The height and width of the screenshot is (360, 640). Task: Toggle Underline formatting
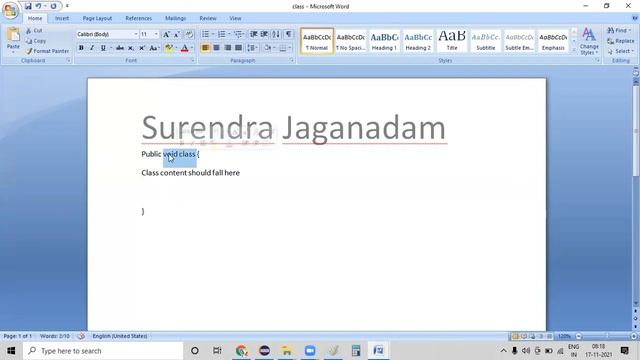pyautogui.click(x=103, y=48)
